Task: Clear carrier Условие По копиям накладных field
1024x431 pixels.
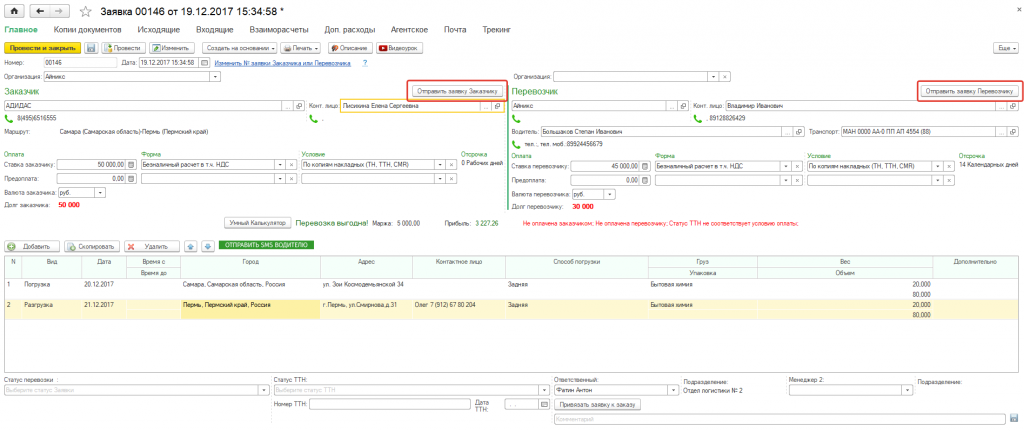Action: coord(949,166)
